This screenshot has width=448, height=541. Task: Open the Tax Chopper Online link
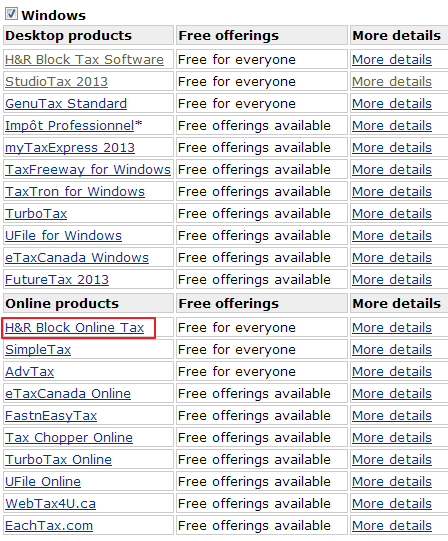click(x=69, y=438)
